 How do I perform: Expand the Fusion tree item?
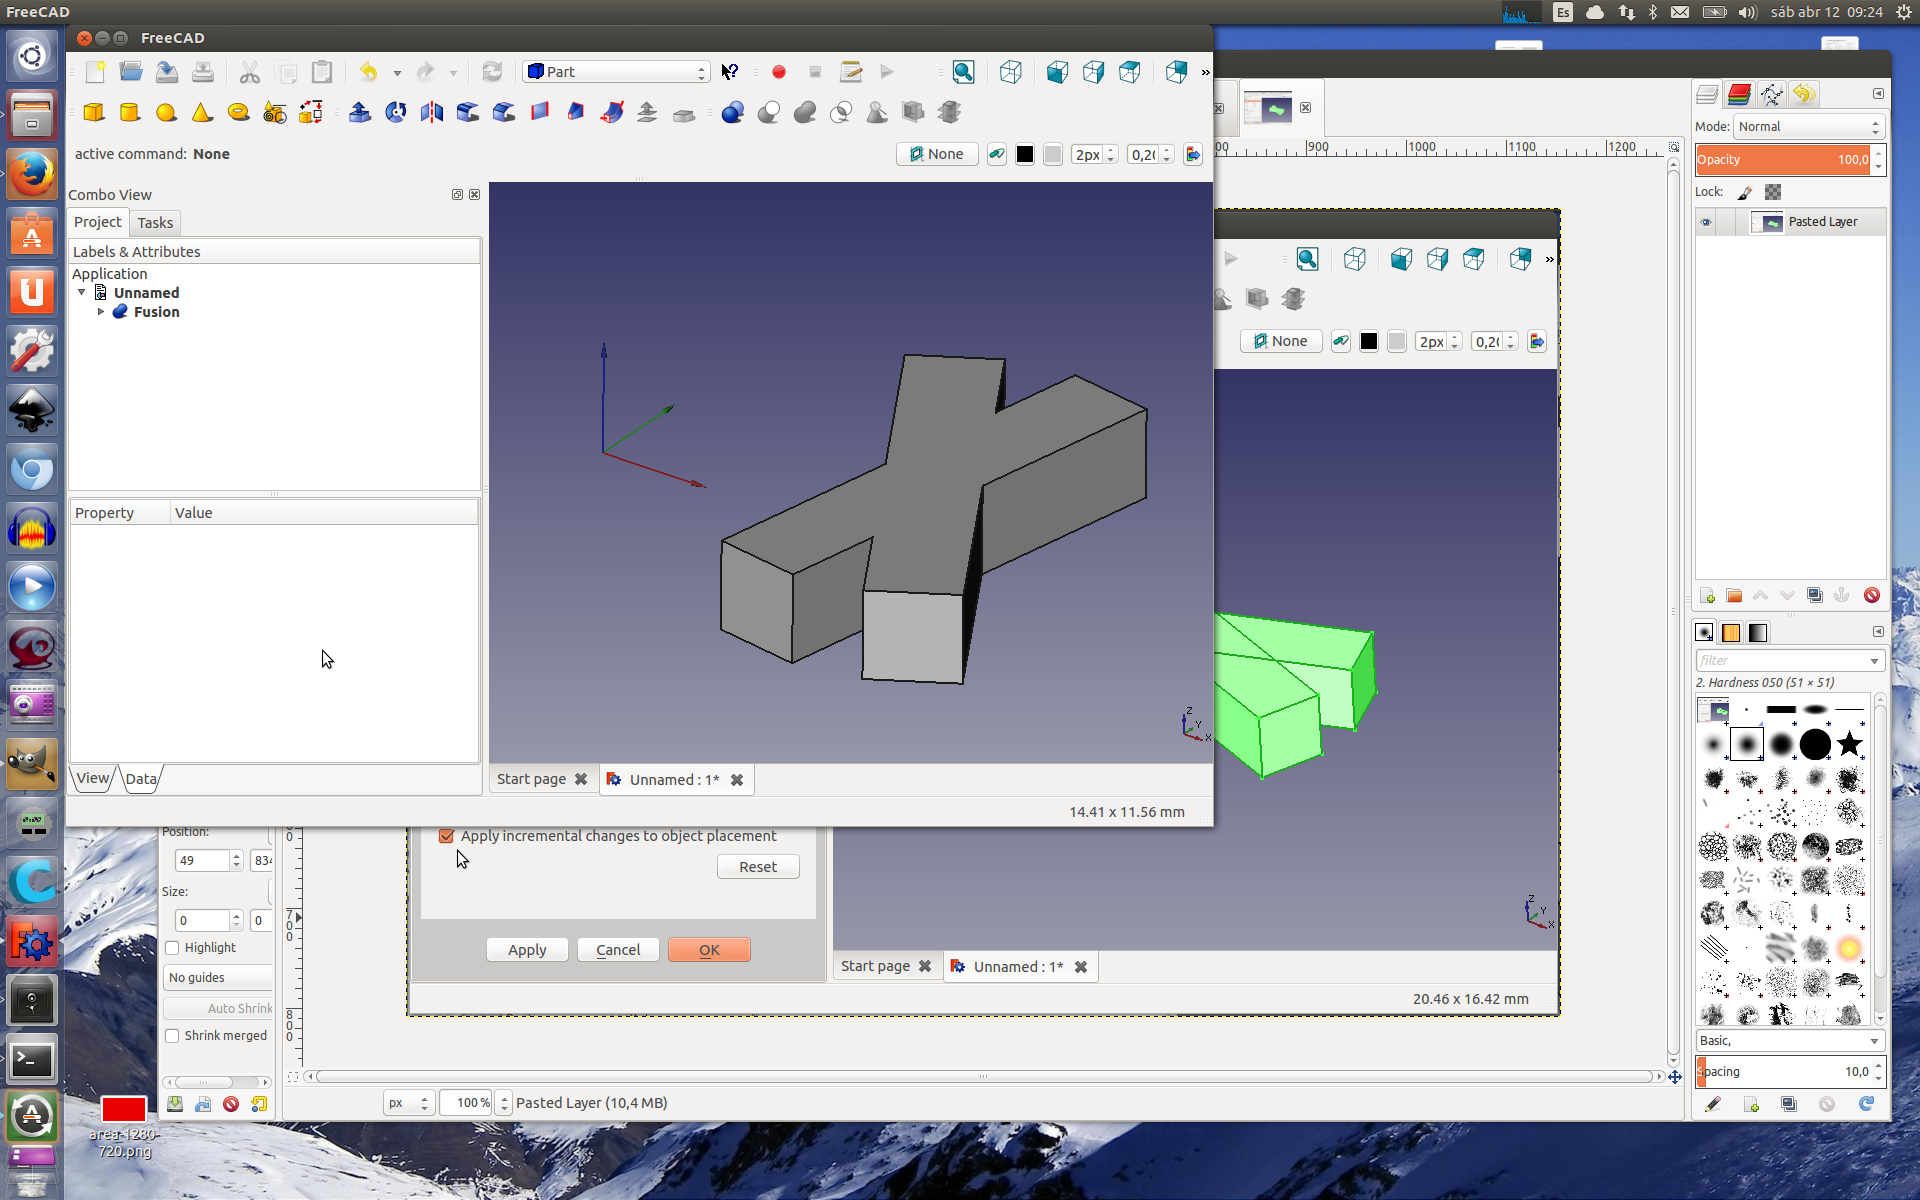coord(101,312)
